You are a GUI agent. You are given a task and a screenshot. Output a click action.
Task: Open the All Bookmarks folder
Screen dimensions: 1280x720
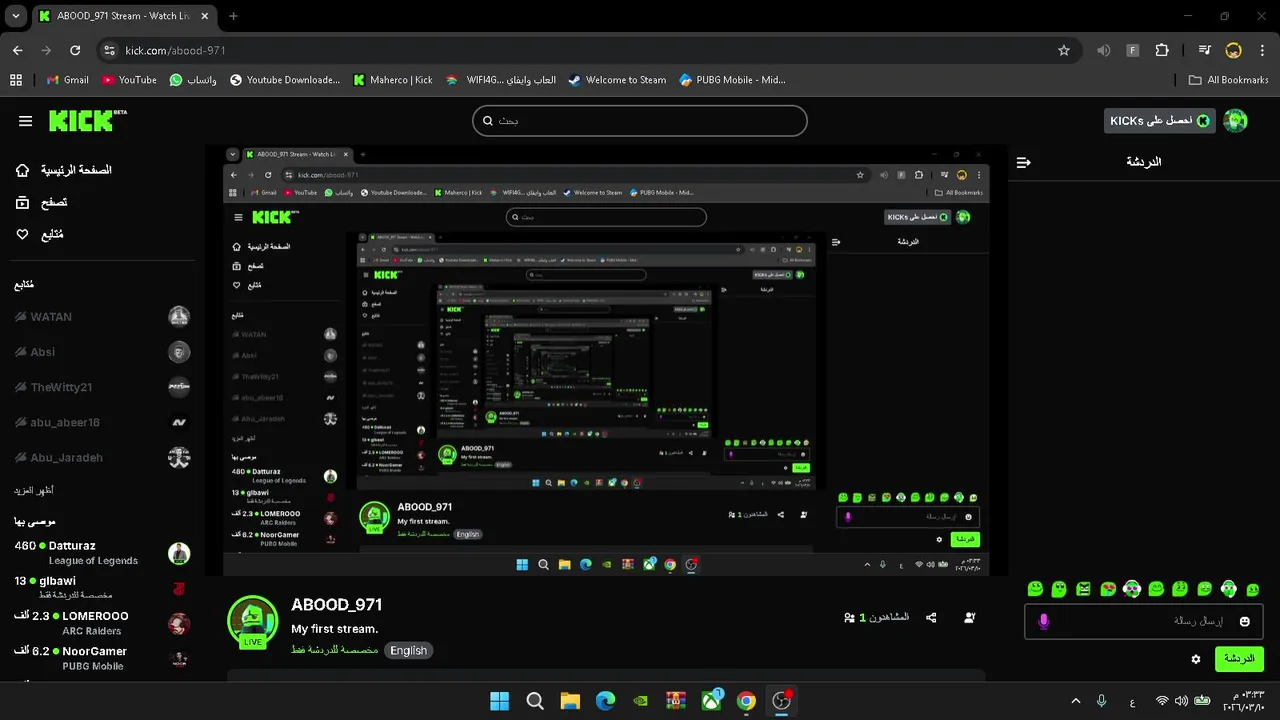point(1229,80)
